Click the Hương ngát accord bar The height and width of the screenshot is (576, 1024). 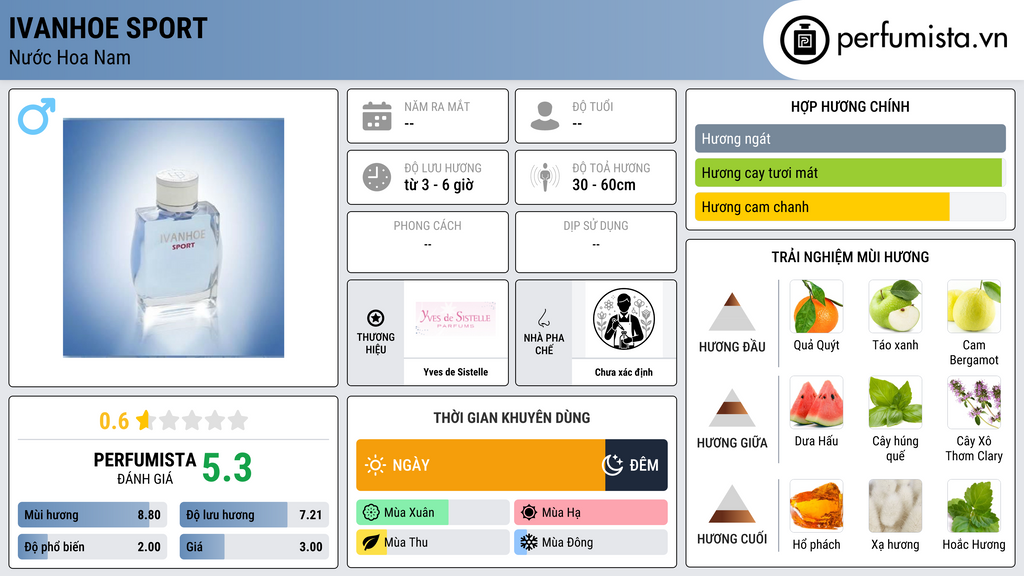(x=850, y=138)
